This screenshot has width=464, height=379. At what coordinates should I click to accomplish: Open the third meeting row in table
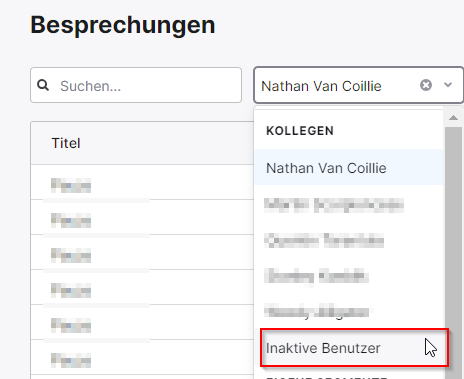pyautogui.click(x=142, y=252)
